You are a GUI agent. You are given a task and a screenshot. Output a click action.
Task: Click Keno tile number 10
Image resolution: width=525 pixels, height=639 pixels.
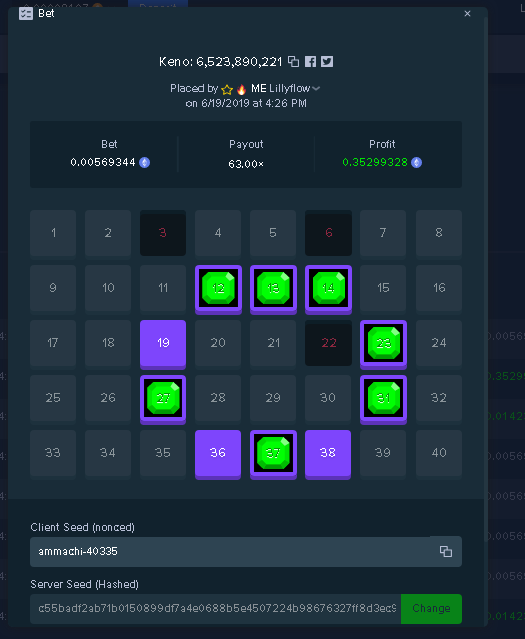(x=108, y=288)
